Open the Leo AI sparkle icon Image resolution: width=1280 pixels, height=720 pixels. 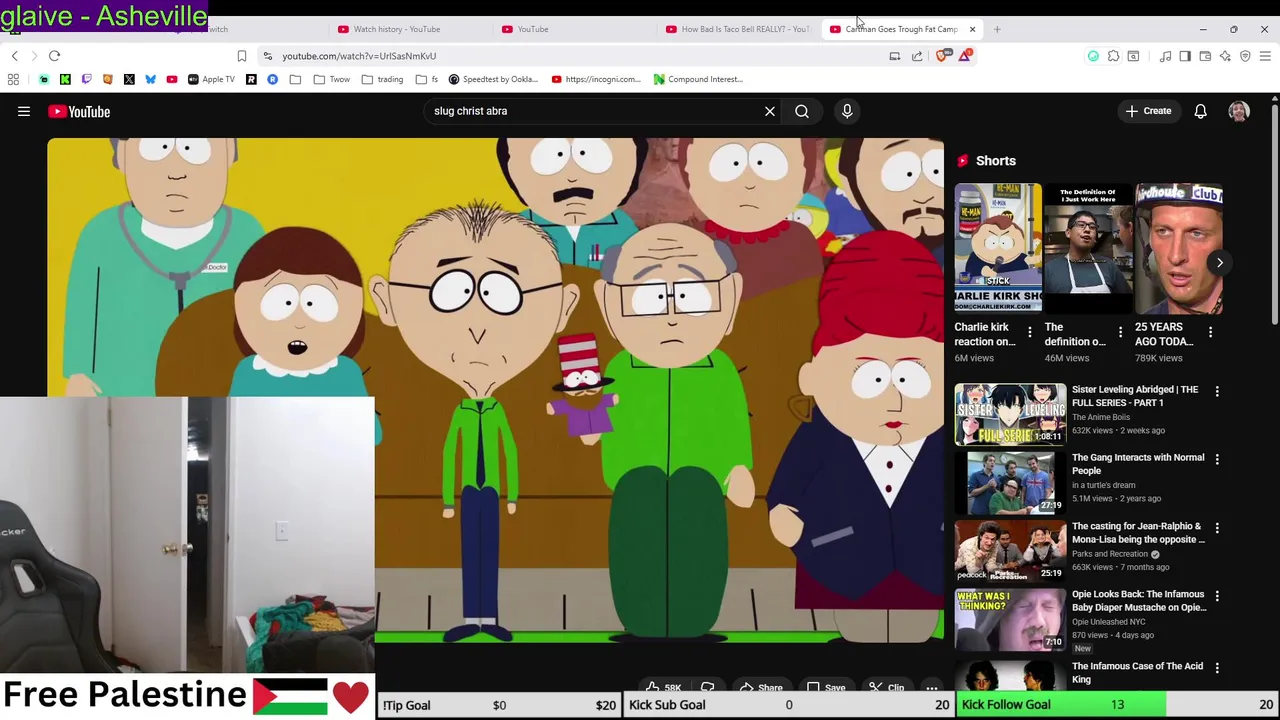point(1225,56)
